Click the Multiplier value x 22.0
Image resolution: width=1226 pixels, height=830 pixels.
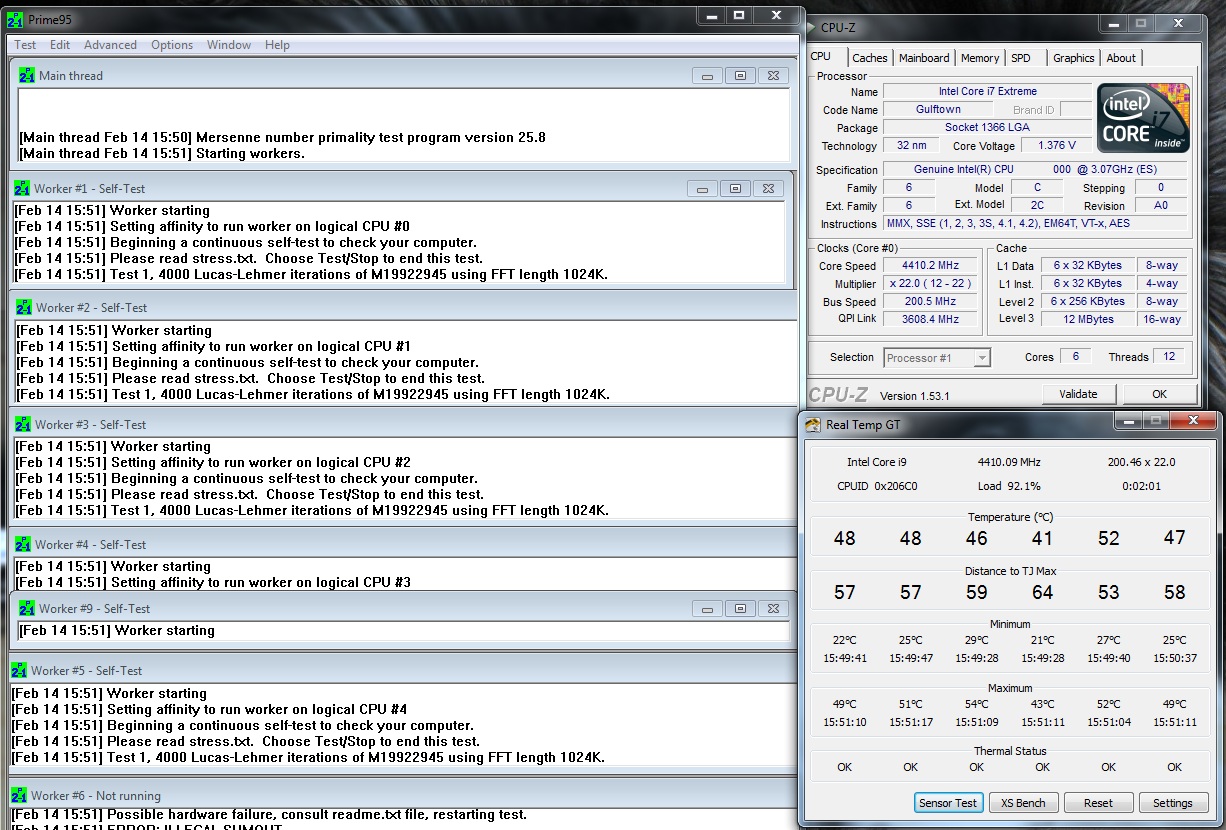(931, 284)
